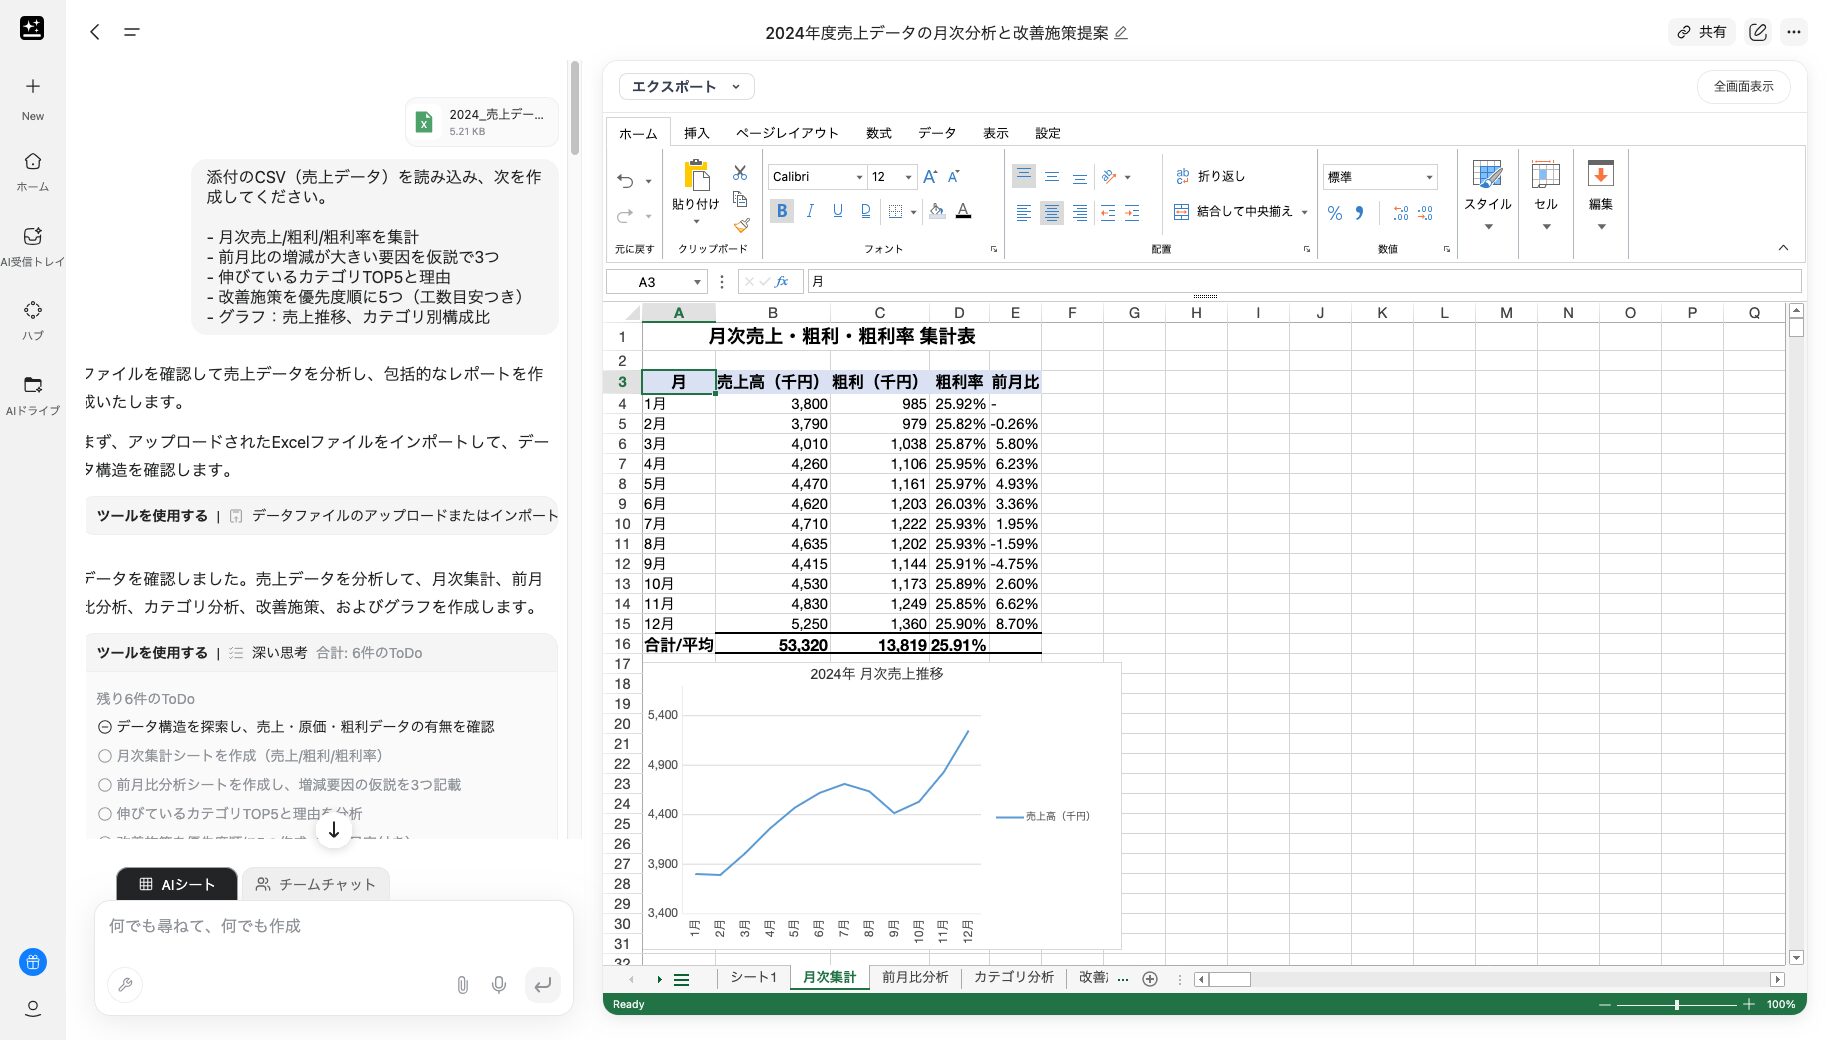The height and width of the screenshot is (1040, 1828).
Task: Click the 共有 share button
Action: coord(1702,32)
